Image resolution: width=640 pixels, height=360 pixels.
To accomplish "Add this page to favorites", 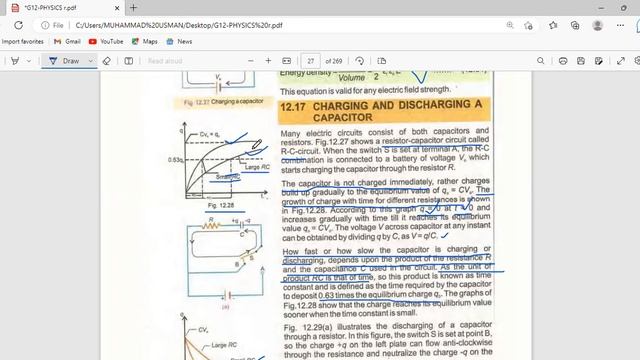I will tap(529, 25).
